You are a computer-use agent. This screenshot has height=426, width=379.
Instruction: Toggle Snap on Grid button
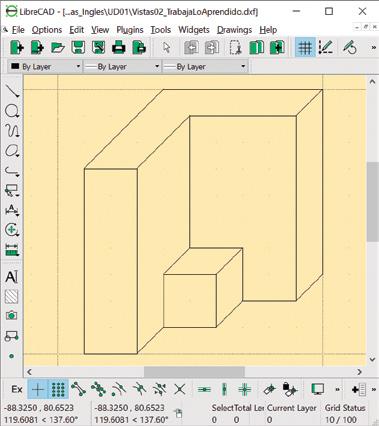58,389
